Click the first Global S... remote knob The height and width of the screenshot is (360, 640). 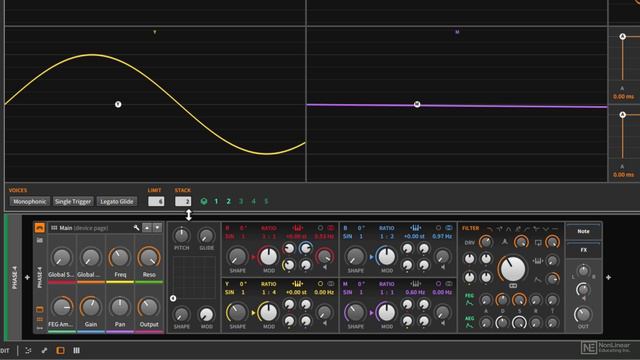point(62,258)
